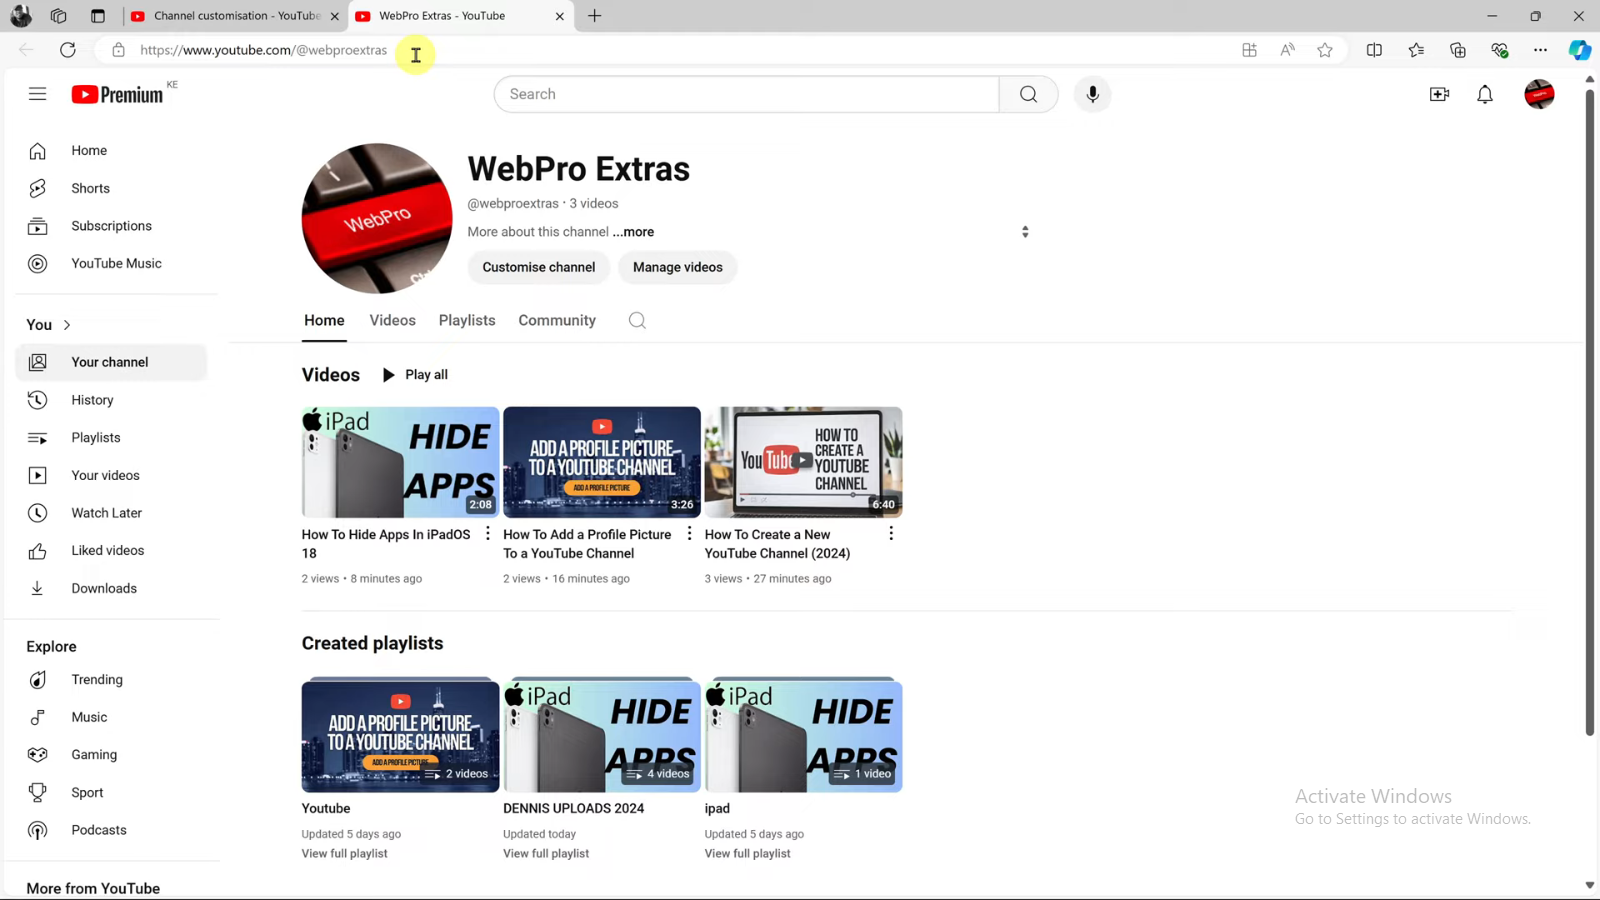Open Podcasts in Explore section
Viewport: 1600px width, 900px height.
click(x=111, y=830)
